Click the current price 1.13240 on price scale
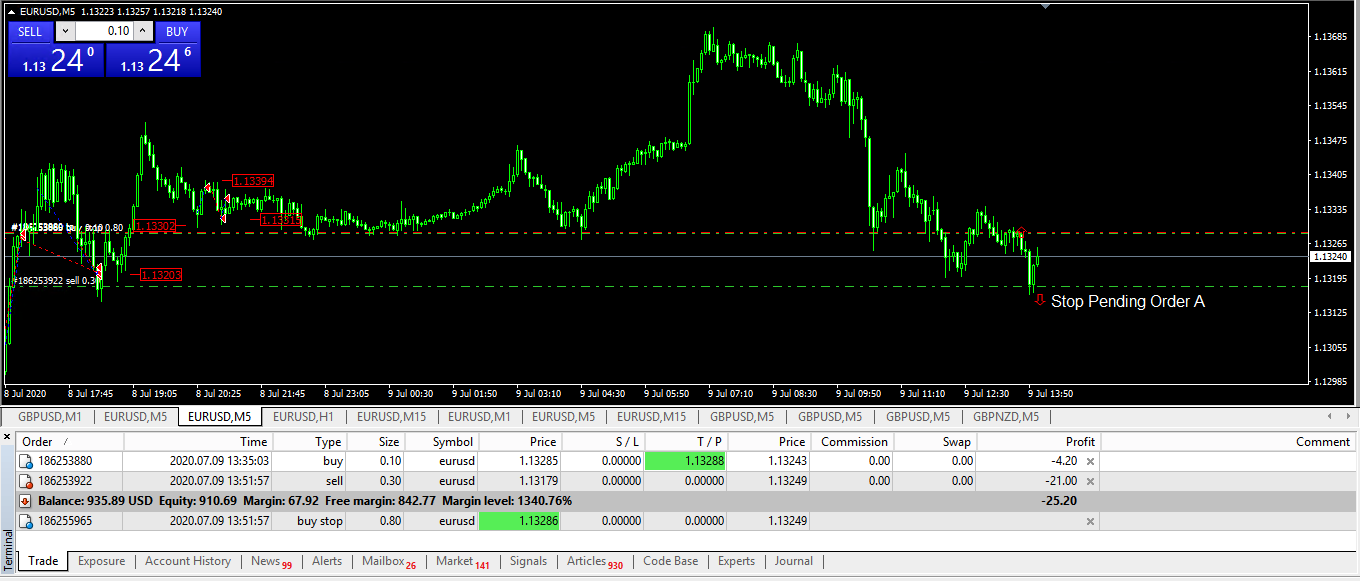 click(x=1333, y=257)
